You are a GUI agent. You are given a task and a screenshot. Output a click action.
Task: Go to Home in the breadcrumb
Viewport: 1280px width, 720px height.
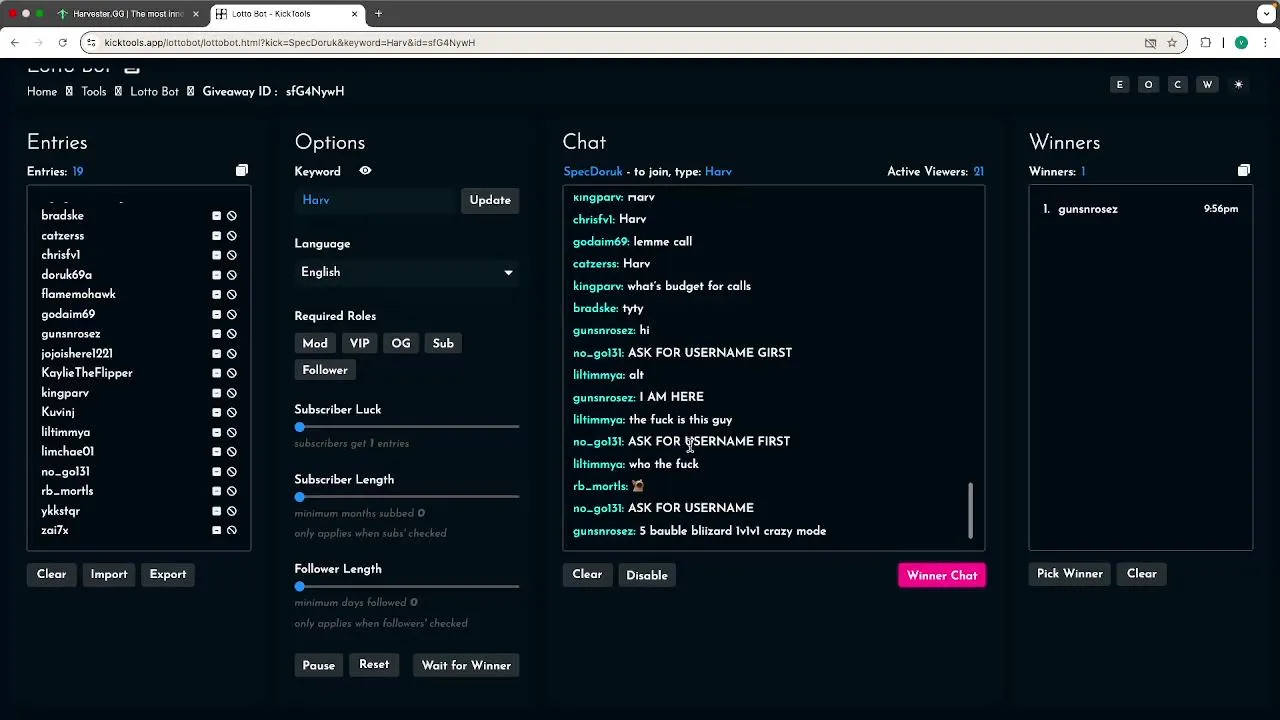click(x=42, y=92)
